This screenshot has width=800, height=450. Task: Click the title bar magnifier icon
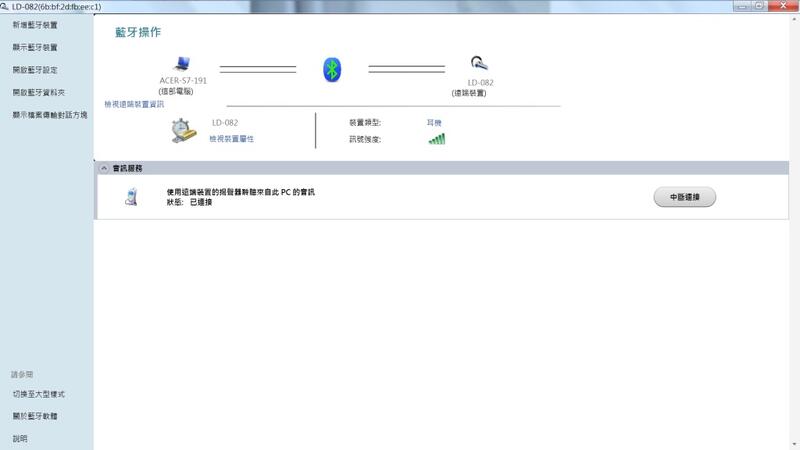pos(6,6)
